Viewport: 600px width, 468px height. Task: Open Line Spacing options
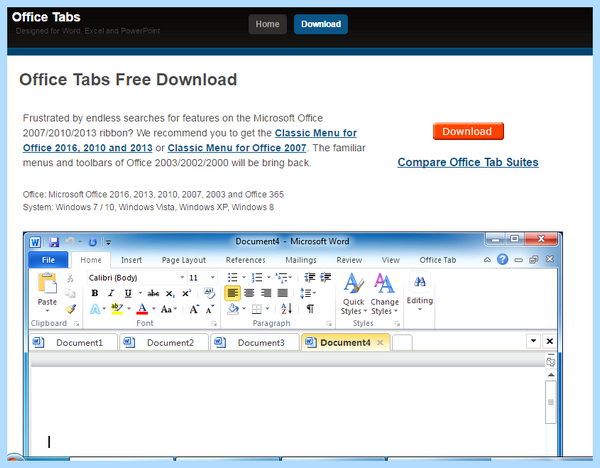pyautogui.click(x=307, y=293)
